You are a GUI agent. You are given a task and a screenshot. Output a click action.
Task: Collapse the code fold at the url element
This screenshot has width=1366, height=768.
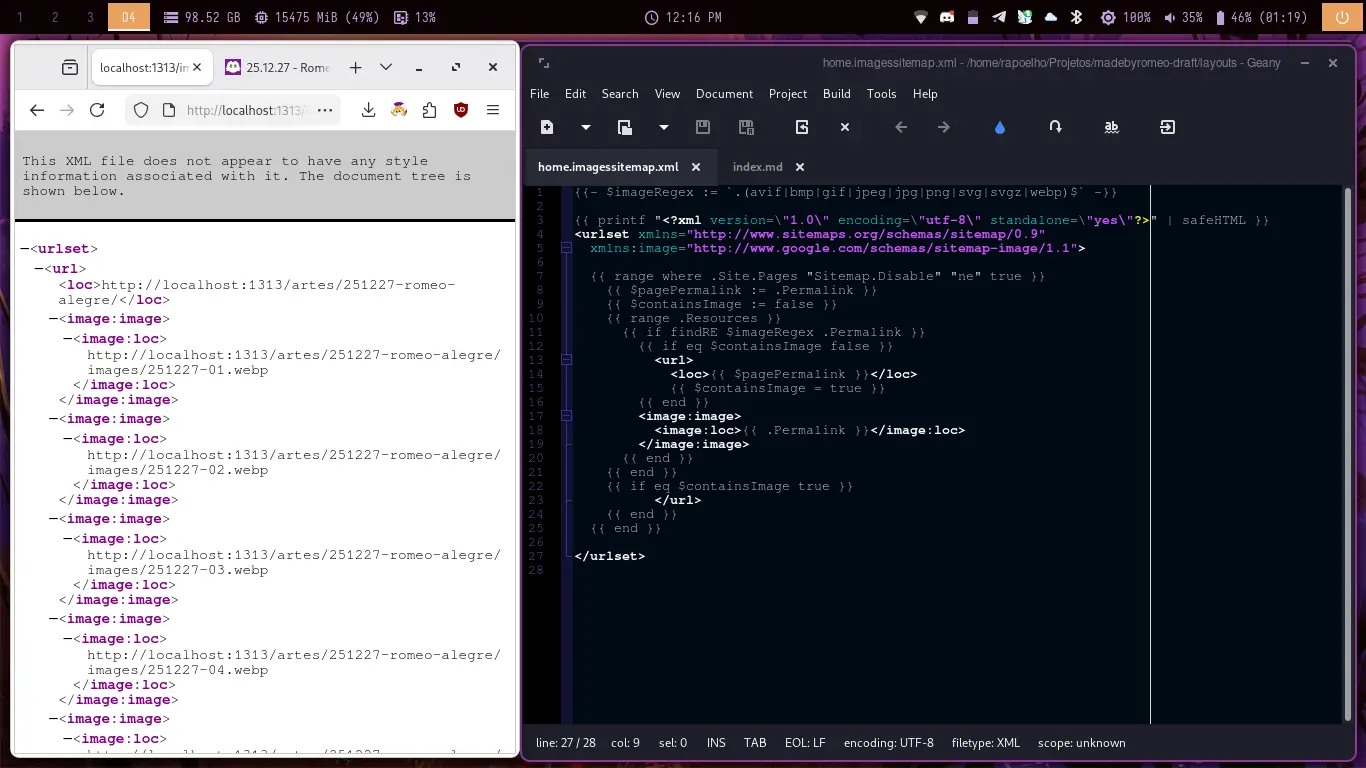pyautogui.click(x=566, y=359)
